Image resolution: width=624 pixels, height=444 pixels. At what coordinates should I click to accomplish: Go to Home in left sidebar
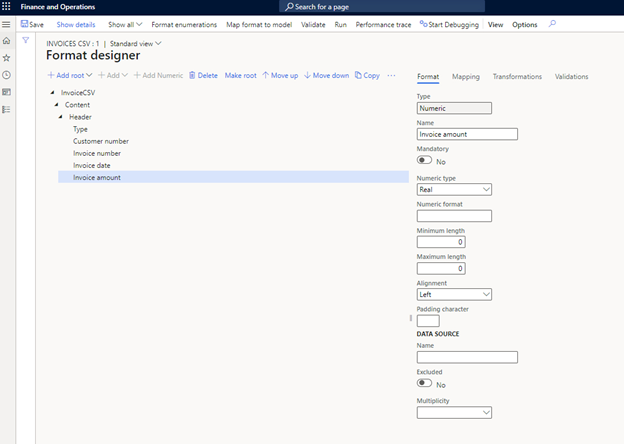click(x=6, y=41)
